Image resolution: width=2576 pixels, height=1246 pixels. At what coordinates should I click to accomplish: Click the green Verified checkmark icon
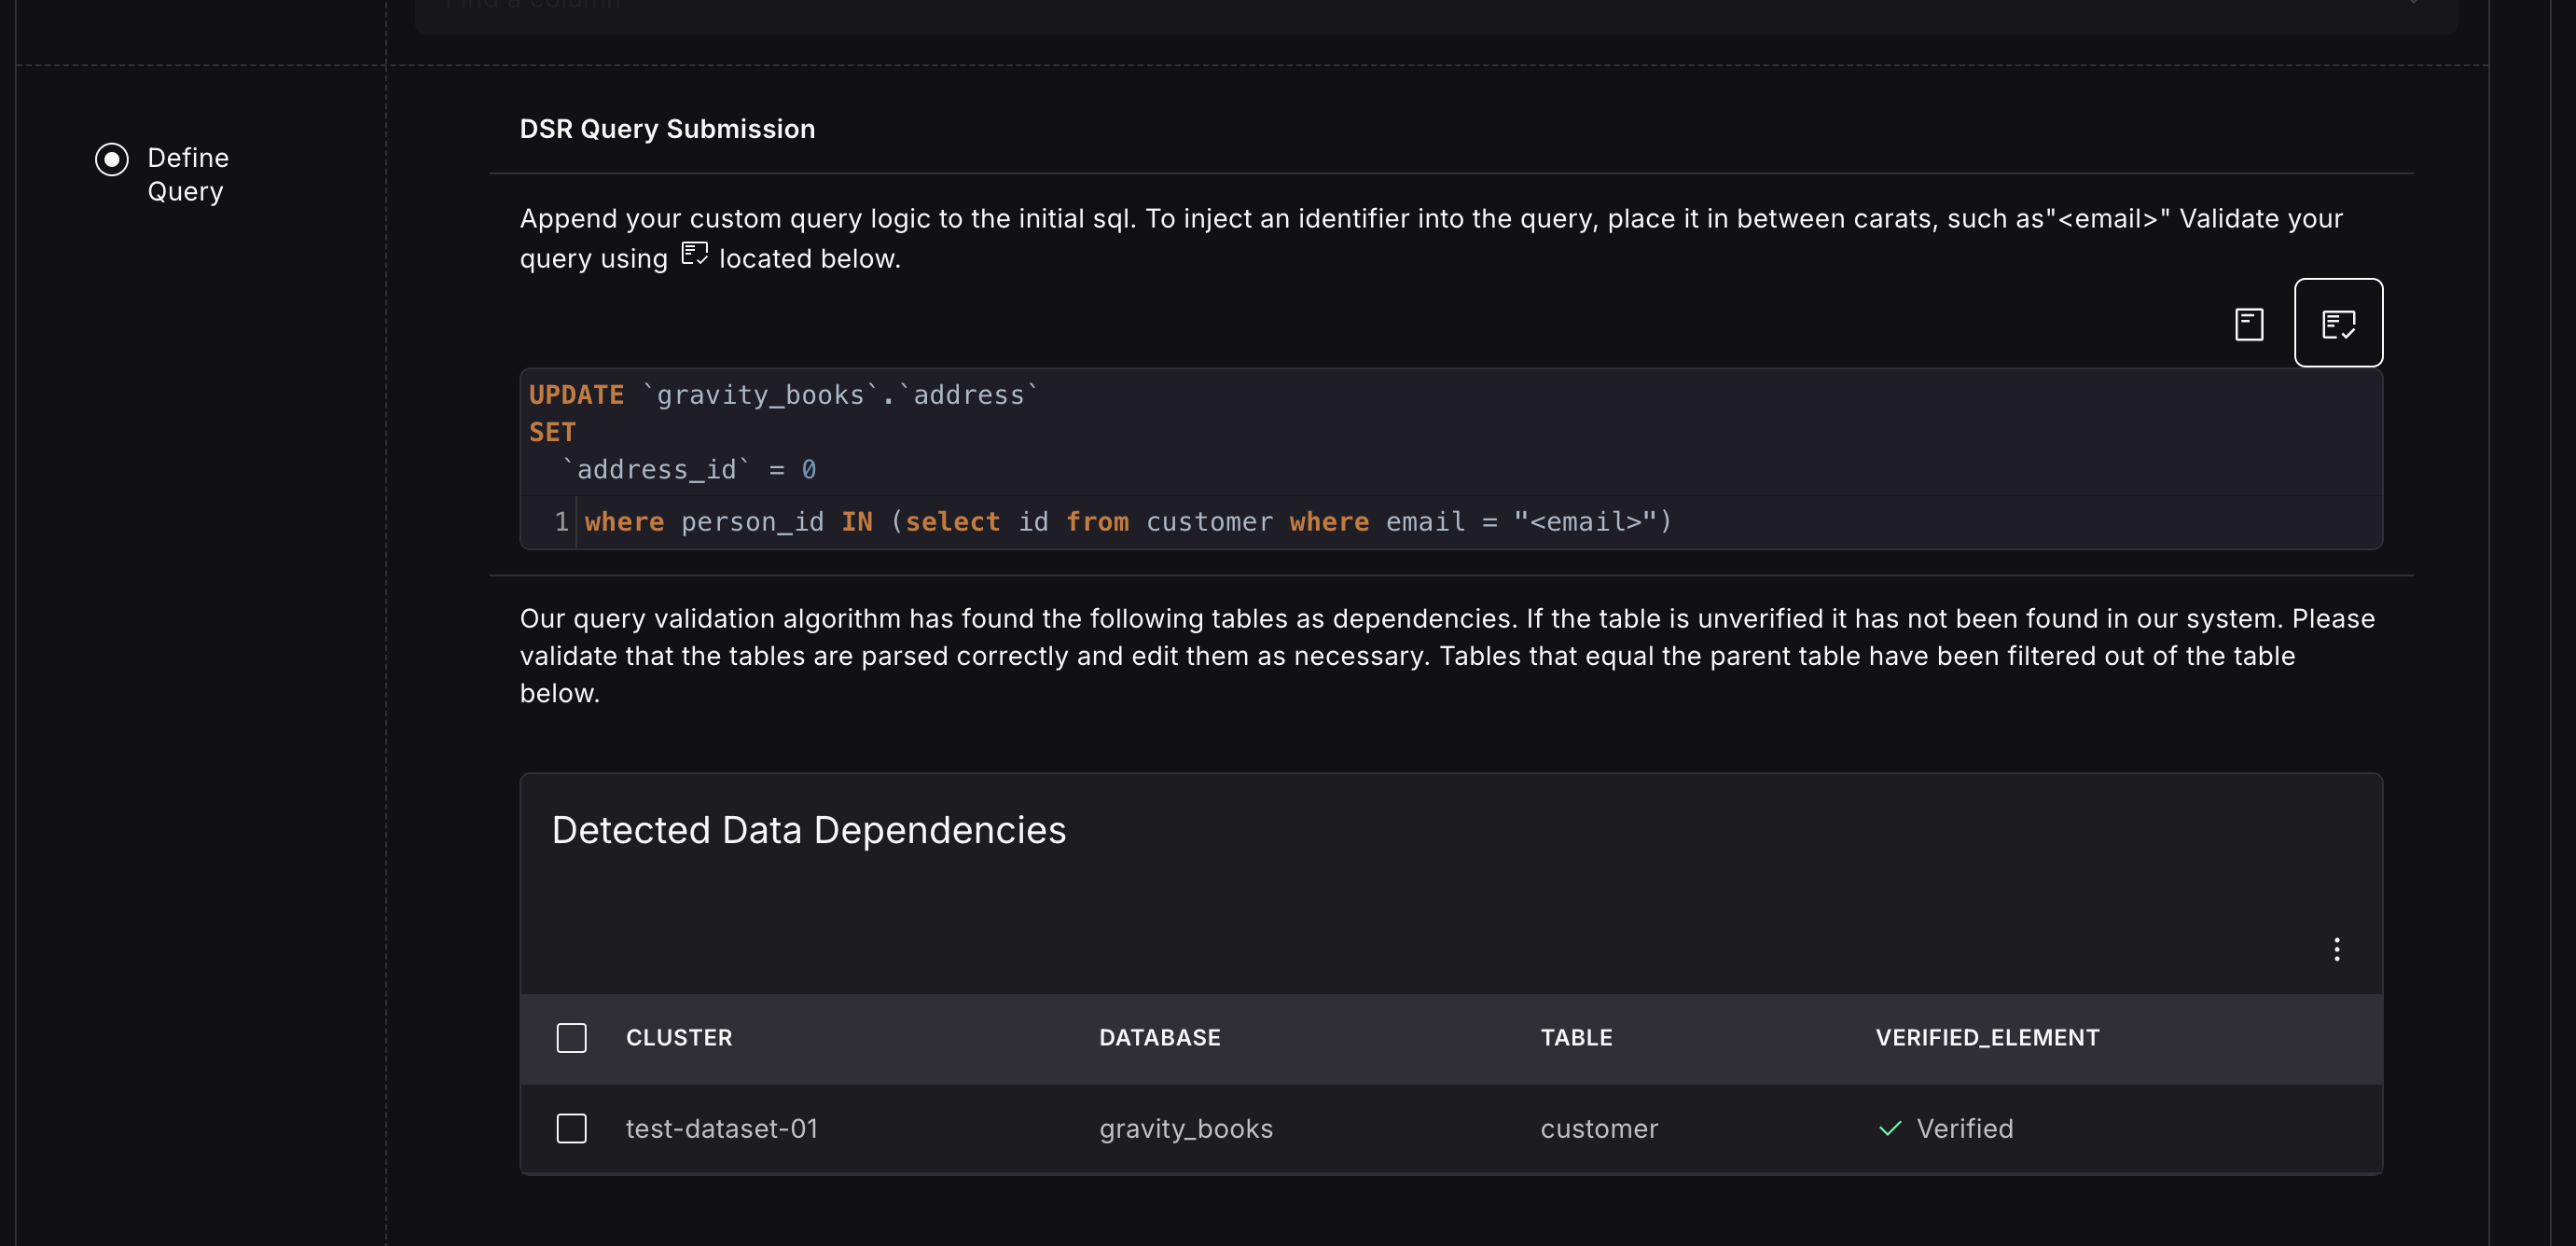1889,1128
